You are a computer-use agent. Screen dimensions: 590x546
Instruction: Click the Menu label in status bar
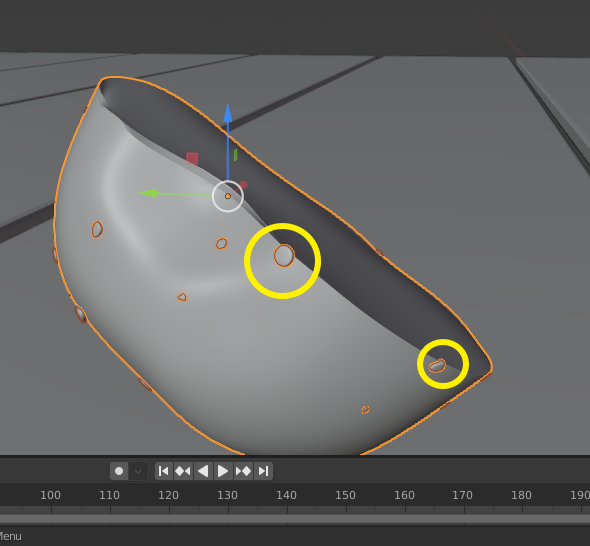click(x=10, y=536)
